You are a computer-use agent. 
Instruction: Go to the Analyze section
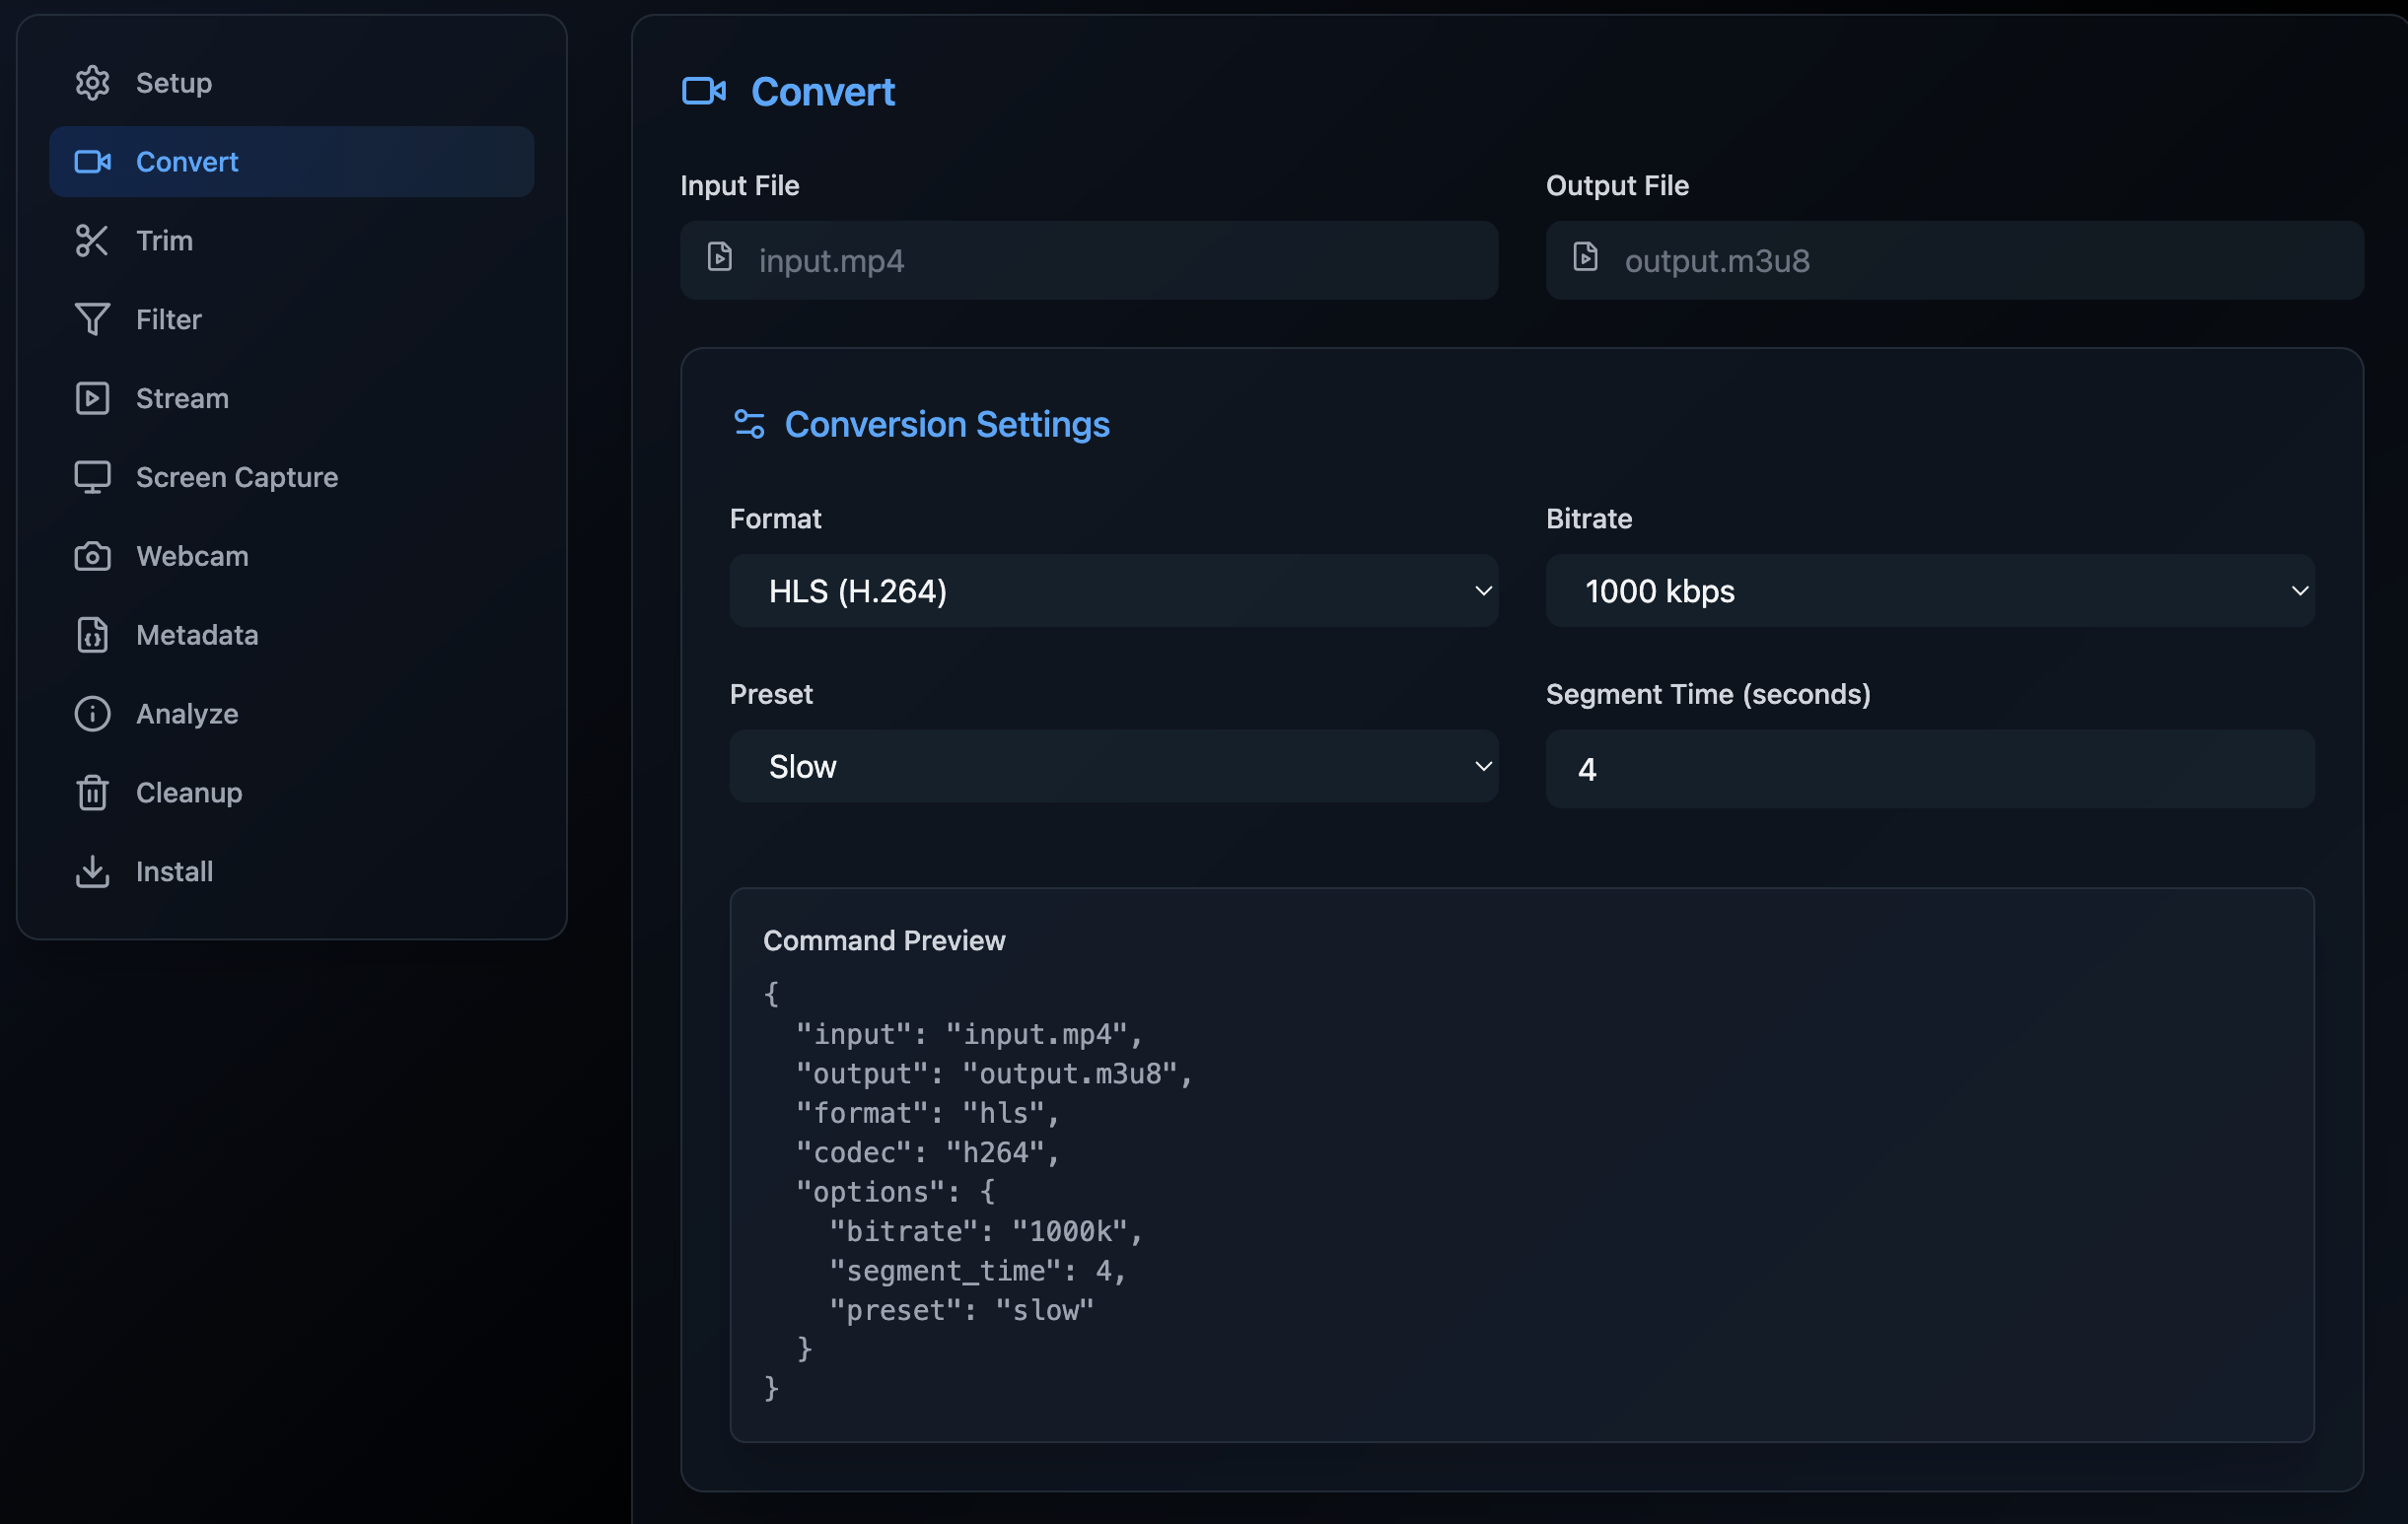pyautogui.click(x=187, y=714)
